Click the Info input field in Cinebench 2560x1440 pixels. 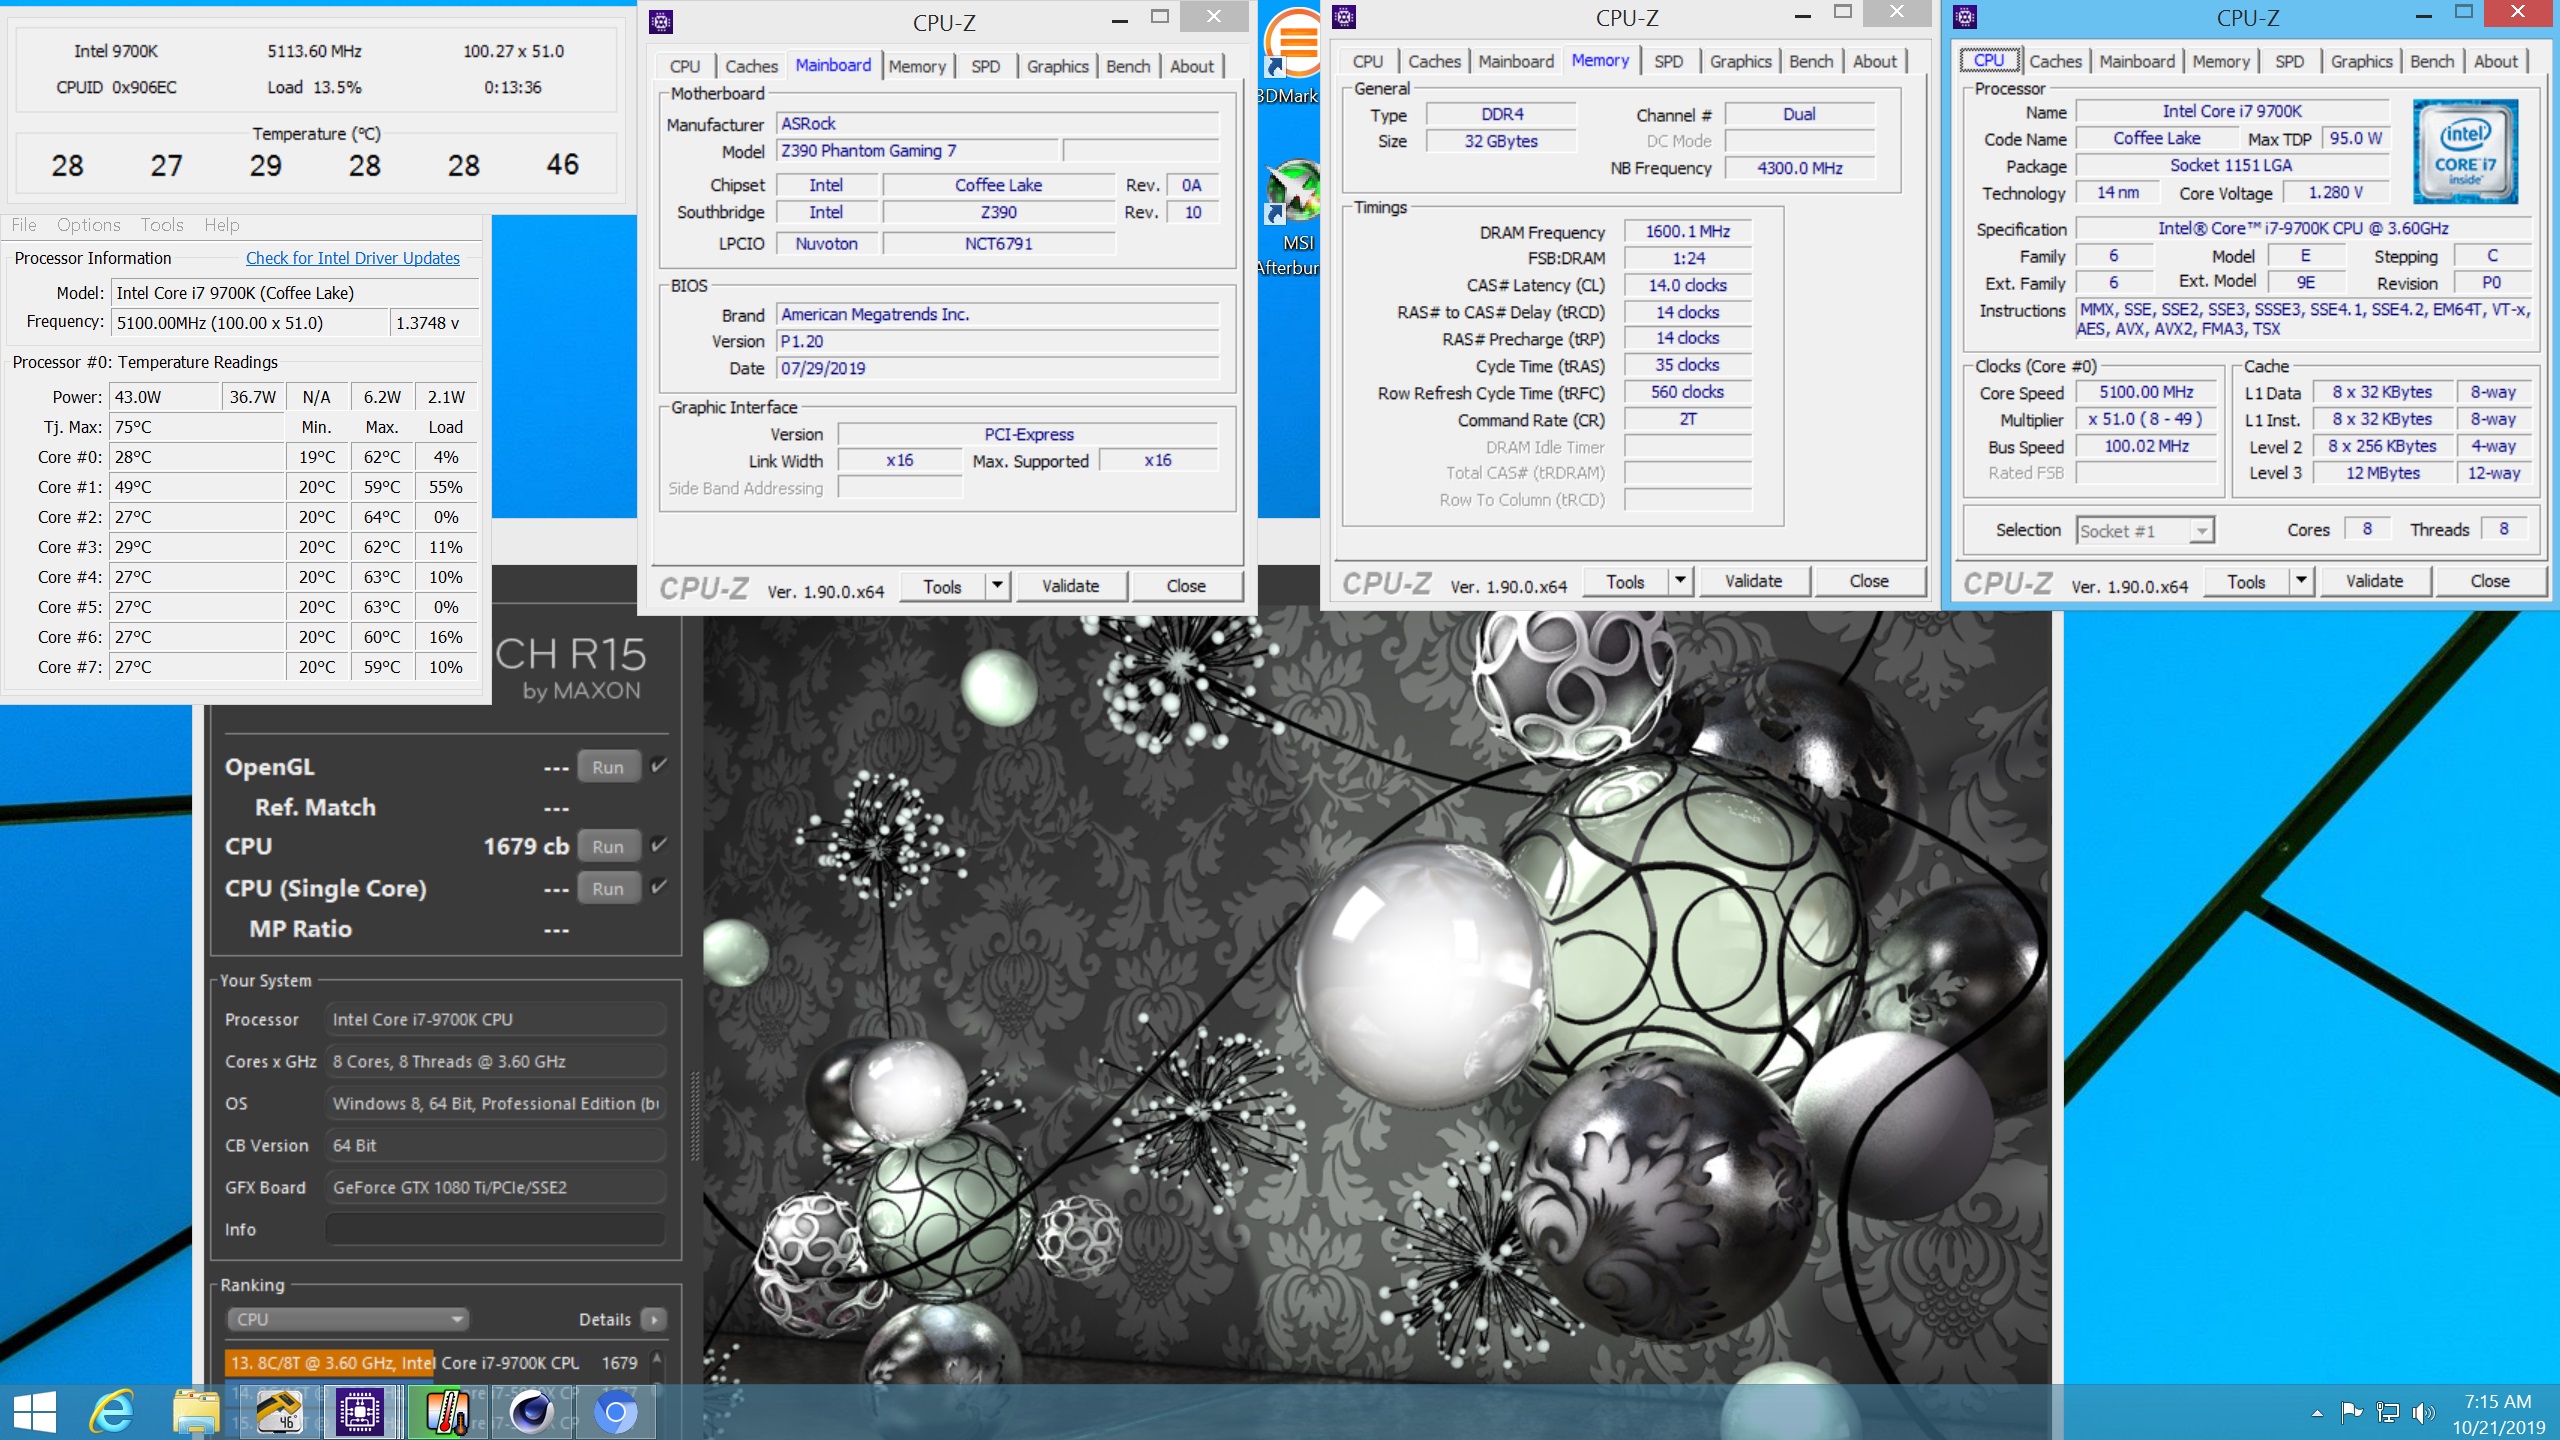click(495, 1229)
